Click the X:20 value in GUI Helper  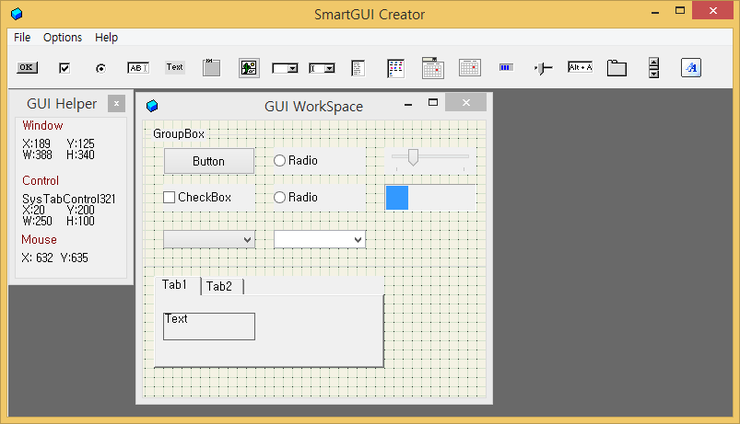pyautogui.click(x=34, y=210)
